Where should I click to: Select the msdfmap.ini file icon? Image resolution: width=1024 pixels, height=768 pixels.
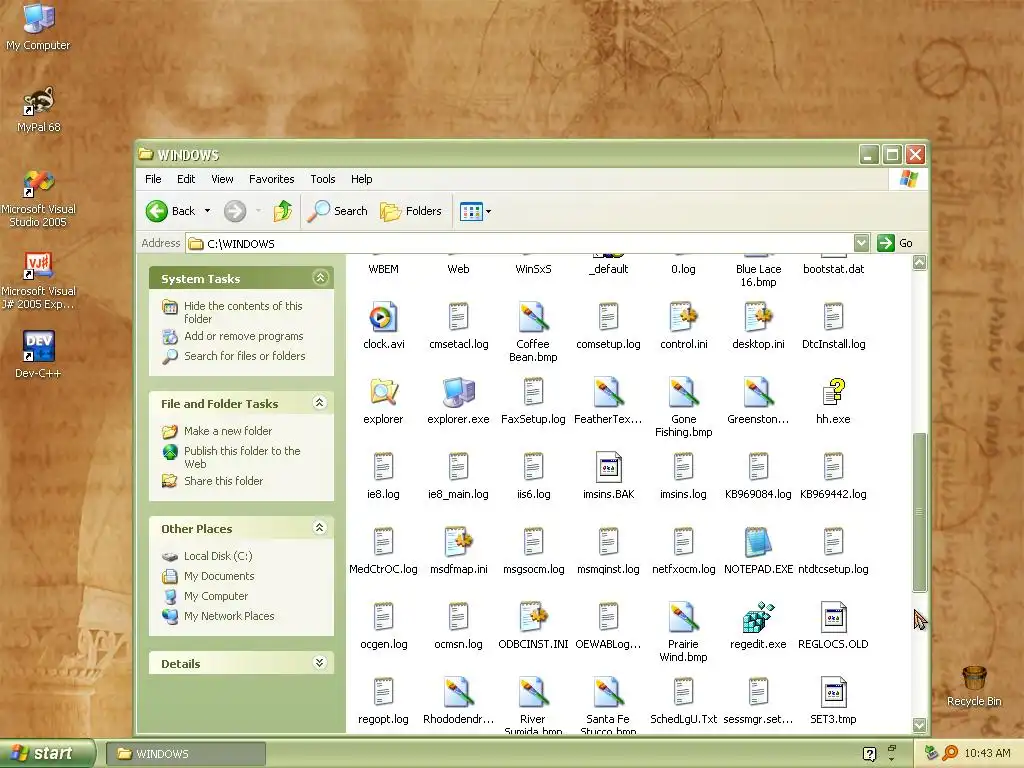[x=458, y=542]
